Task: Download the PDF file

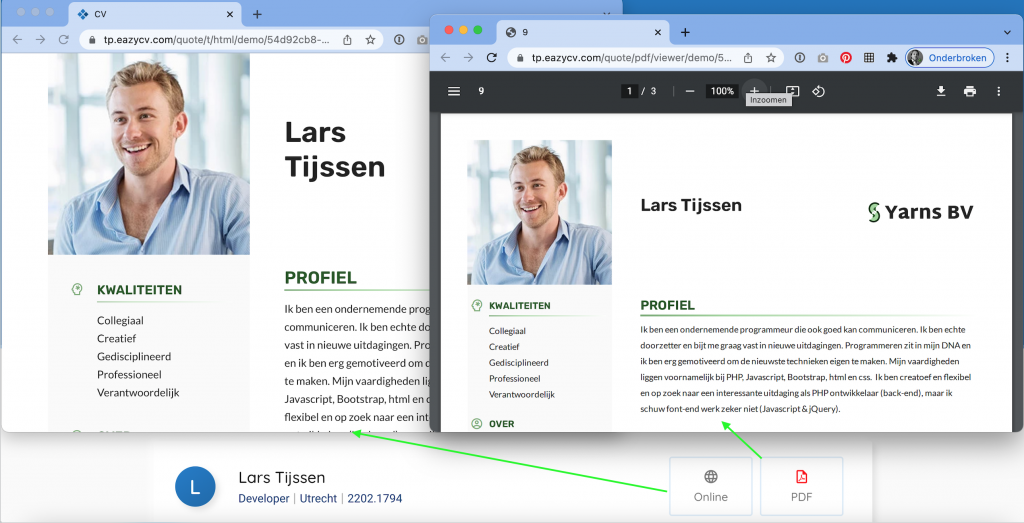Action: (x=941, y=91)
